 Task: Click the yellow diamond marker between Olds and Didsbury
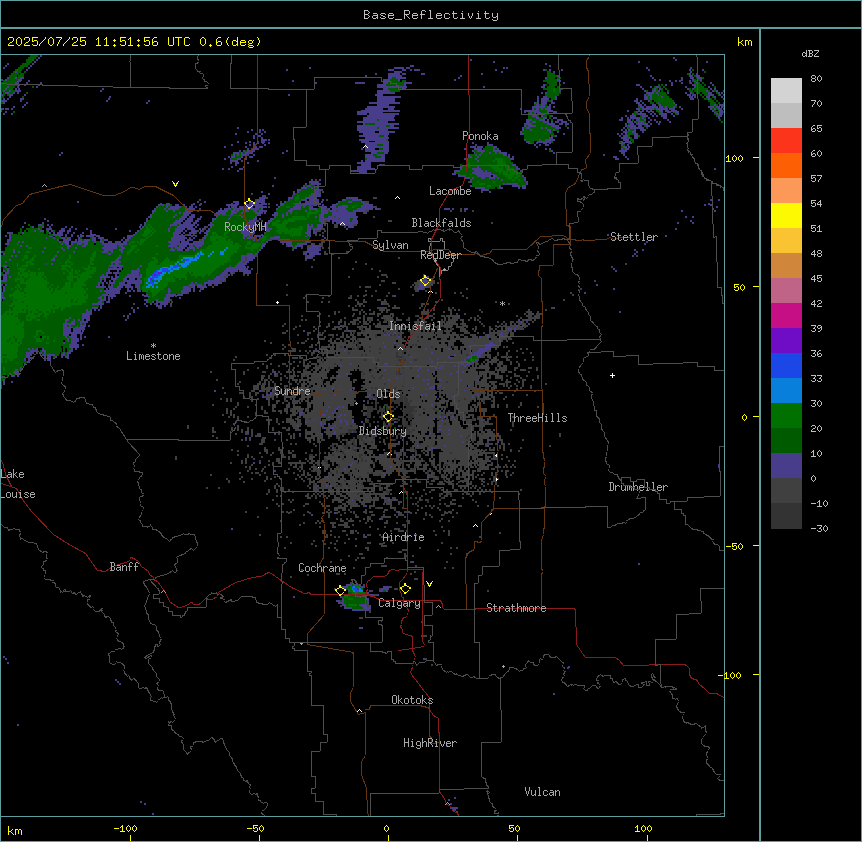pyautogui.click(x=388, y=417)
